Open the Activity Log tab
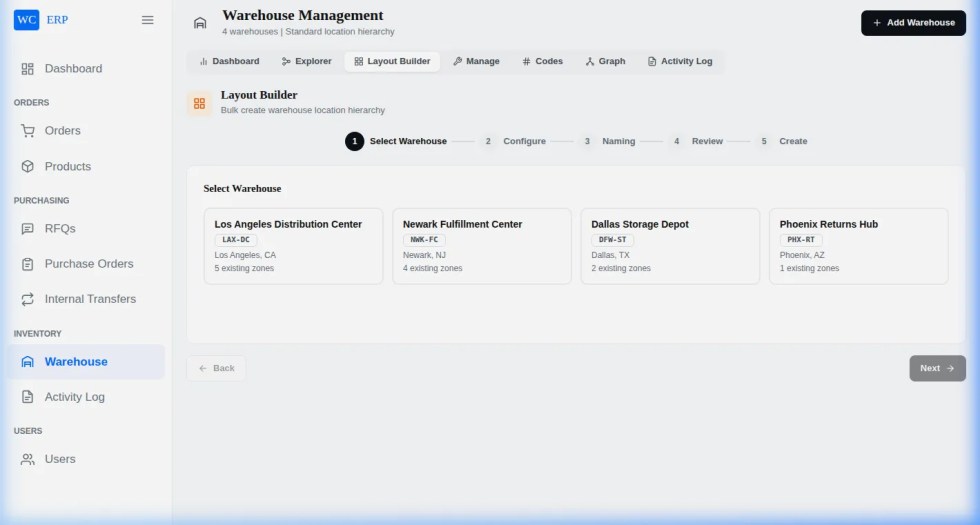Image resolution: width=980 pixels, height=525 pixels. (x=680, y=61)
